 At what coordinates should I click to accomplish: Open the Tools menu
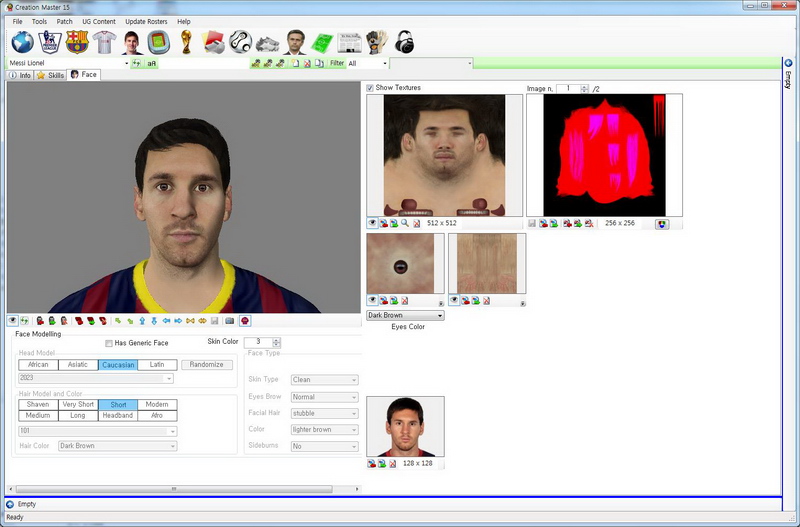click(x=39, y=21)
